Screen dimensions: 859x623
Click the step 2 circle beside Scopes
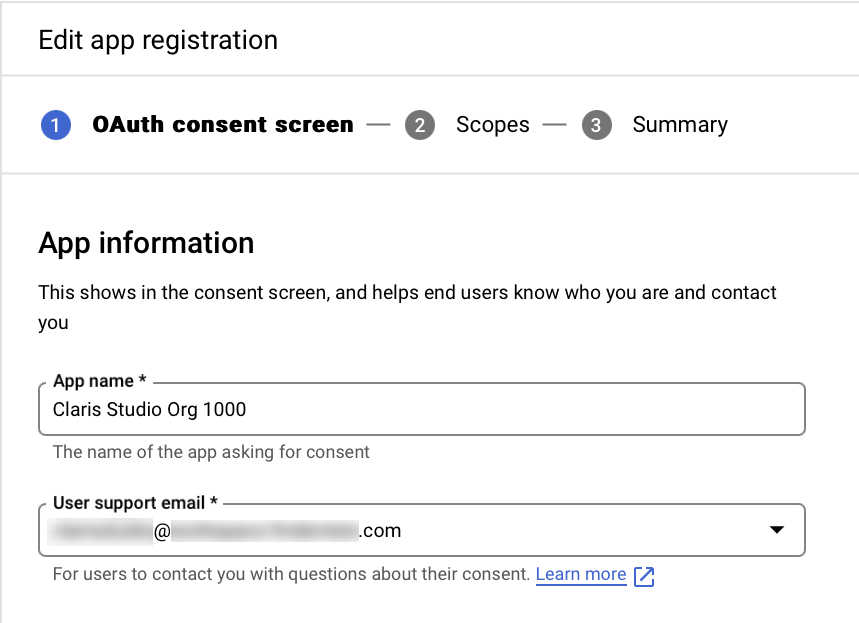420,124
